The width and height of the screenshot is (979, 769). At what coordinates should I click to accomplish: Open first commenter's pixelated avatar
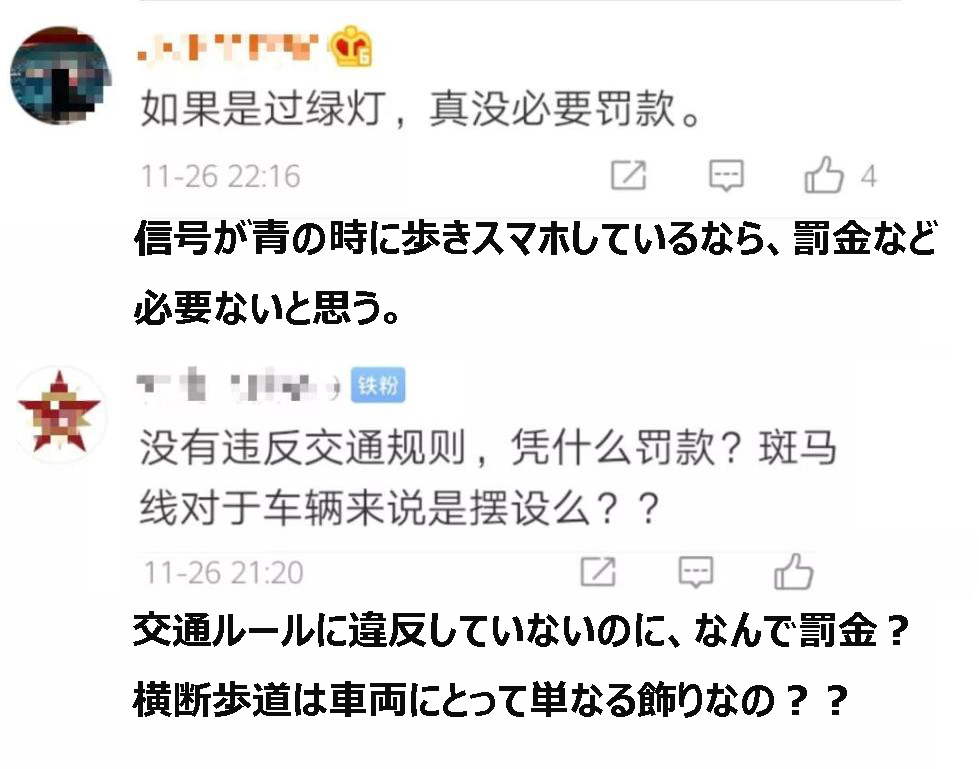61,75
